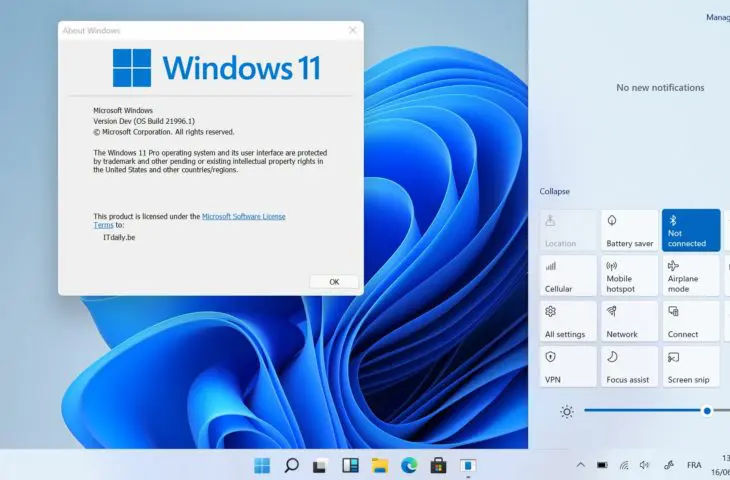Open Microsoft Store from the taskbar

point(438,465)
